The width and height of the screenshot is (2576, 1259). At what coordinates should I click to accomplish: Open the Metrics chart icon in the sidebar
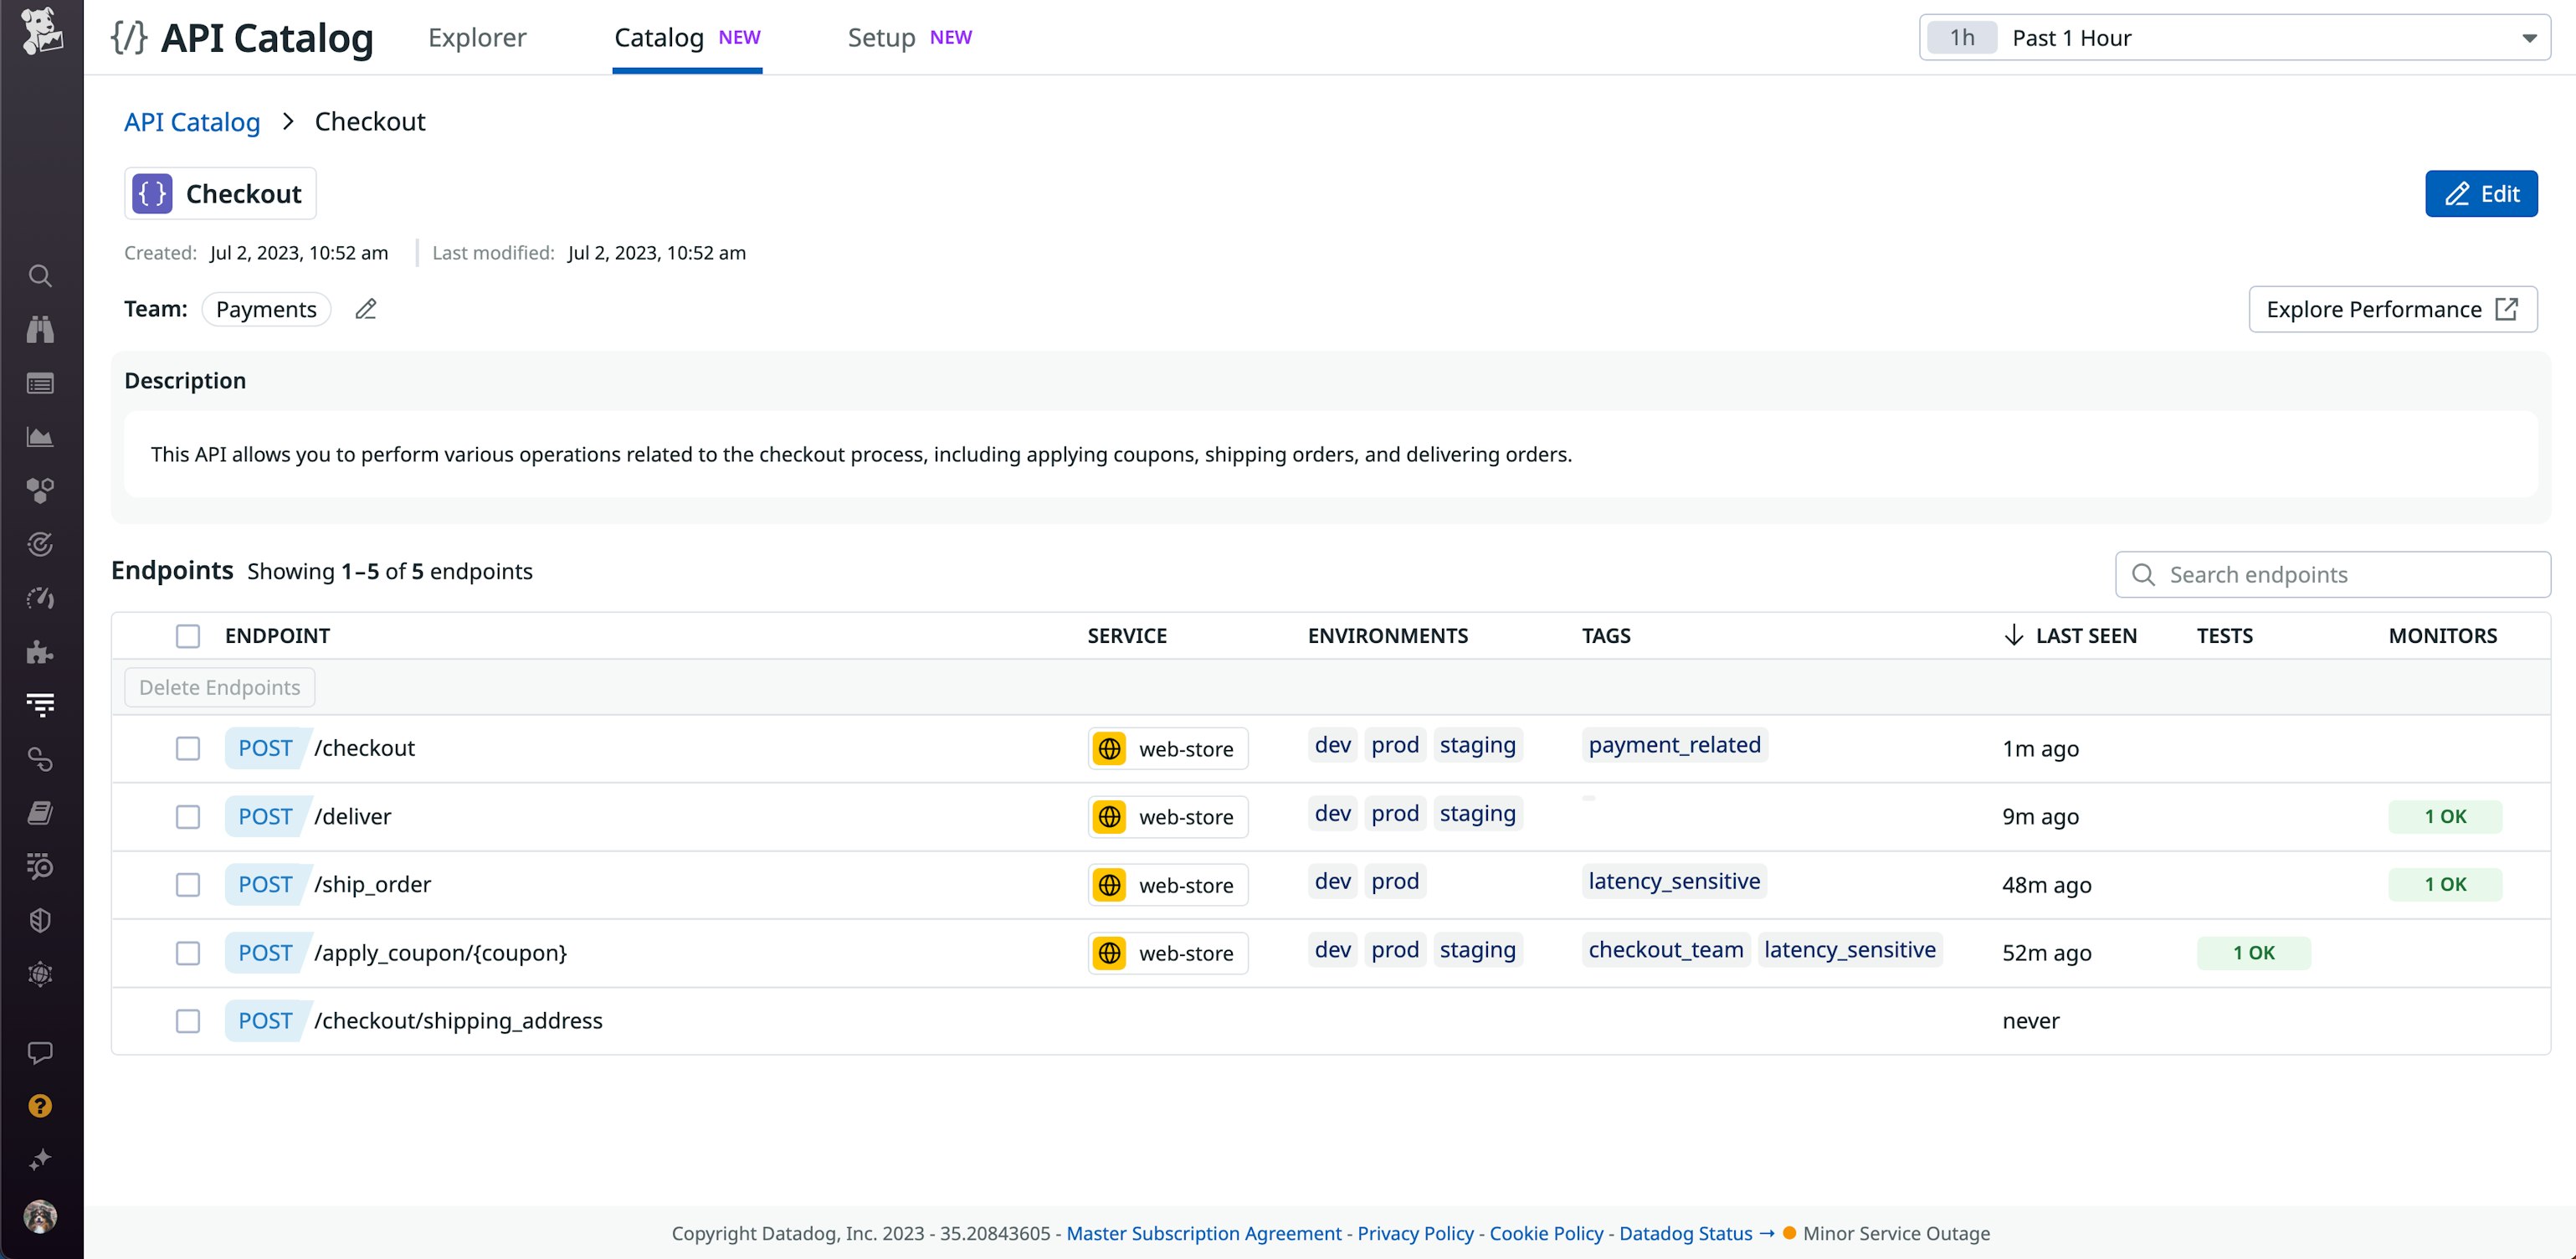[x=40, y=437]
